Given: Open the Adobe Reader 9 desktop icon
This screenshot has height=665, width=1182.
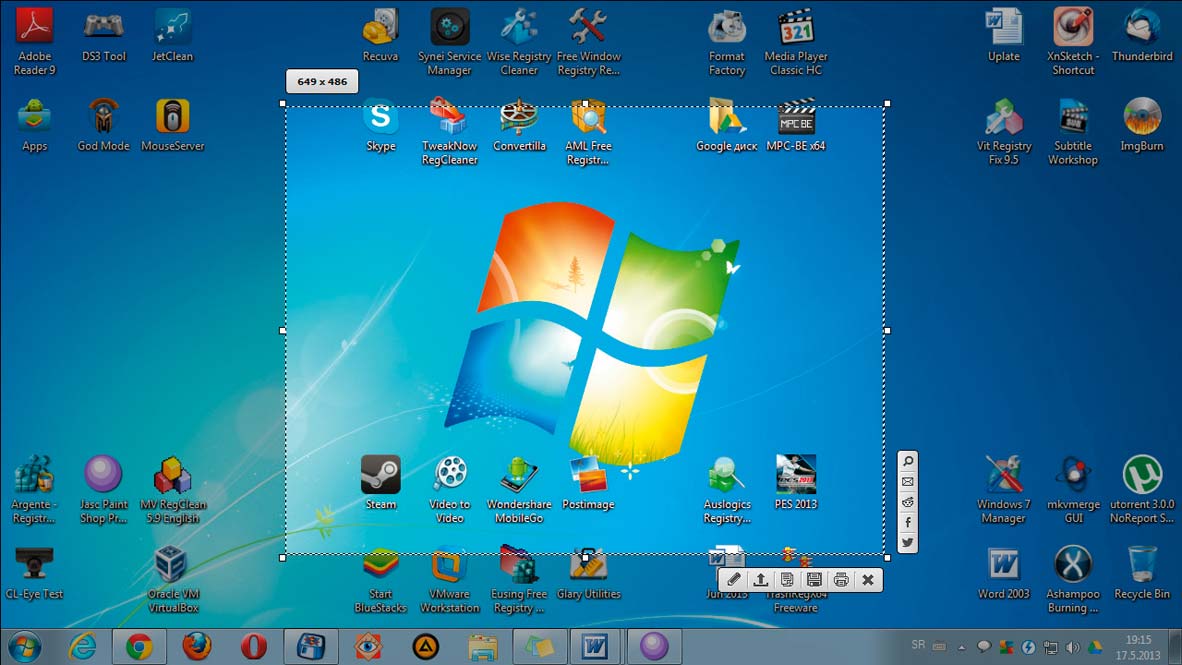Looking at the screenshot, I should click(35, 41).
